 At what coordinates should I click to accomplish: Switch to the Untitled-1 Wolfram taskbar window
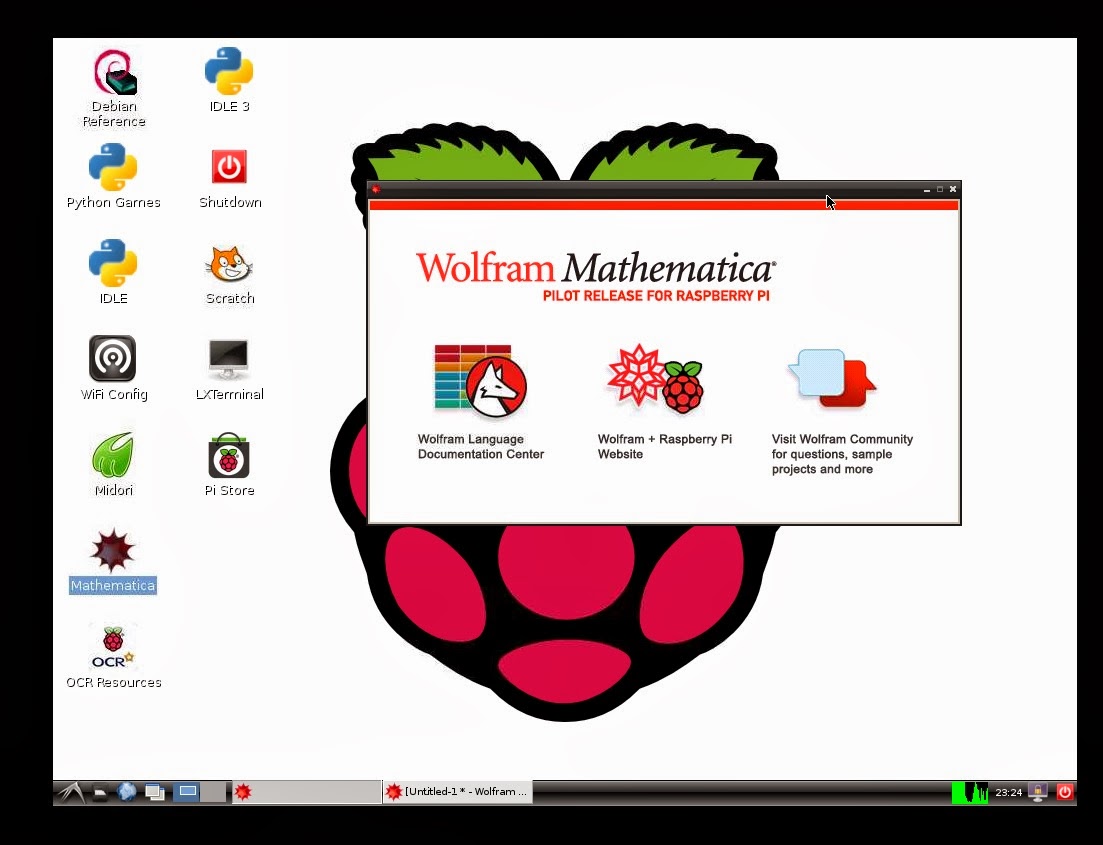click(458, 792)
